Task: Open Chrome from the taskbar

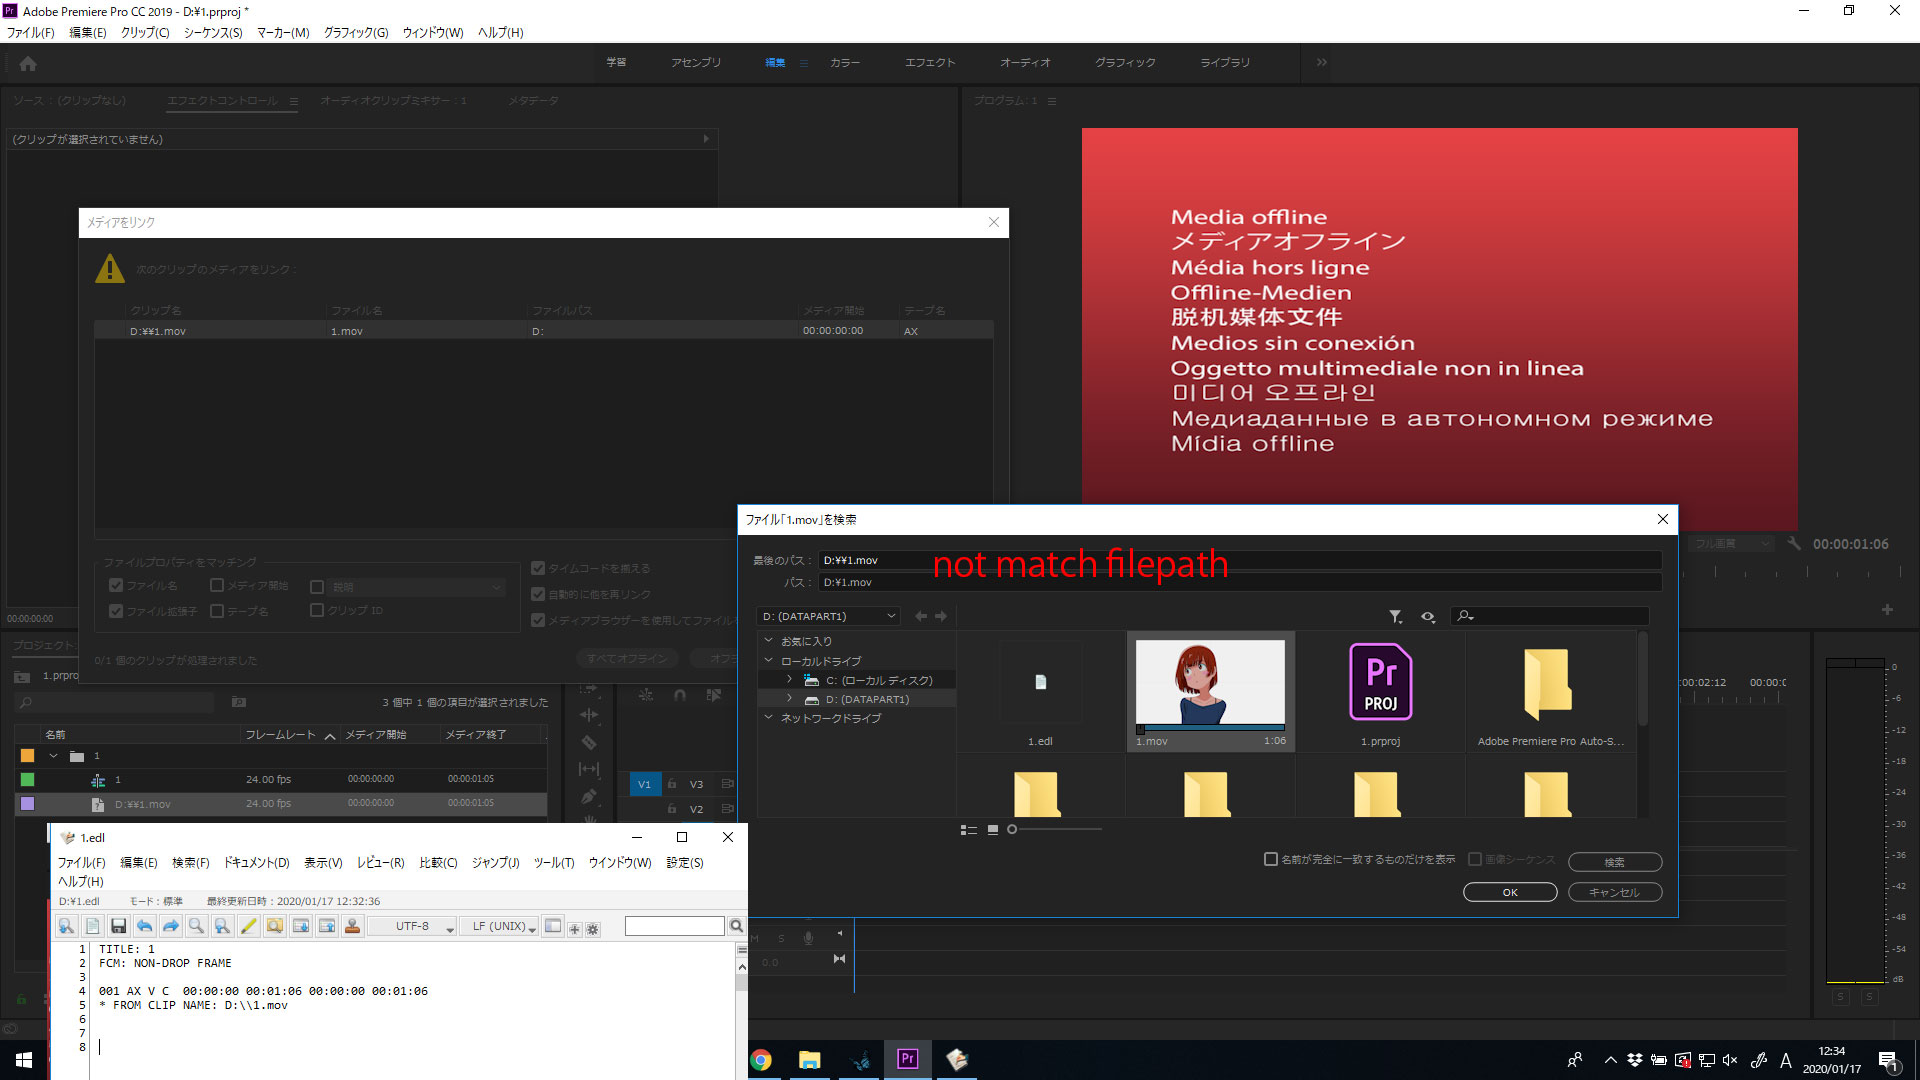Action: click(761, 1060)
